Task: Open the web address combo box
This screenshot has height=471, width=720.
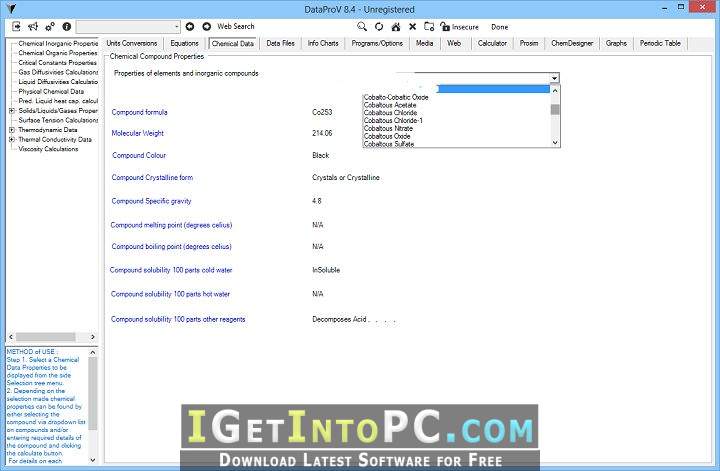Action: coord(128,27)
